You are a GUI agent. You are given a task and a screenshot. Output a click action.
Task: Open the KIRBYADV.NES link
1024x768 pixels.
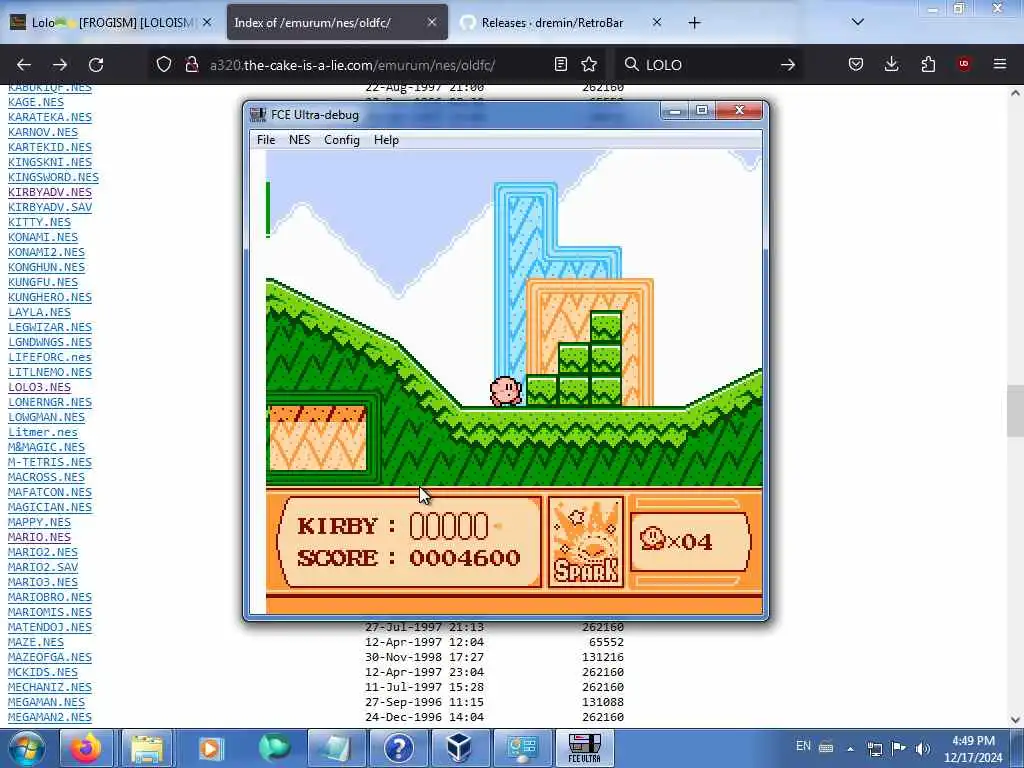click(x=50, y=192)
